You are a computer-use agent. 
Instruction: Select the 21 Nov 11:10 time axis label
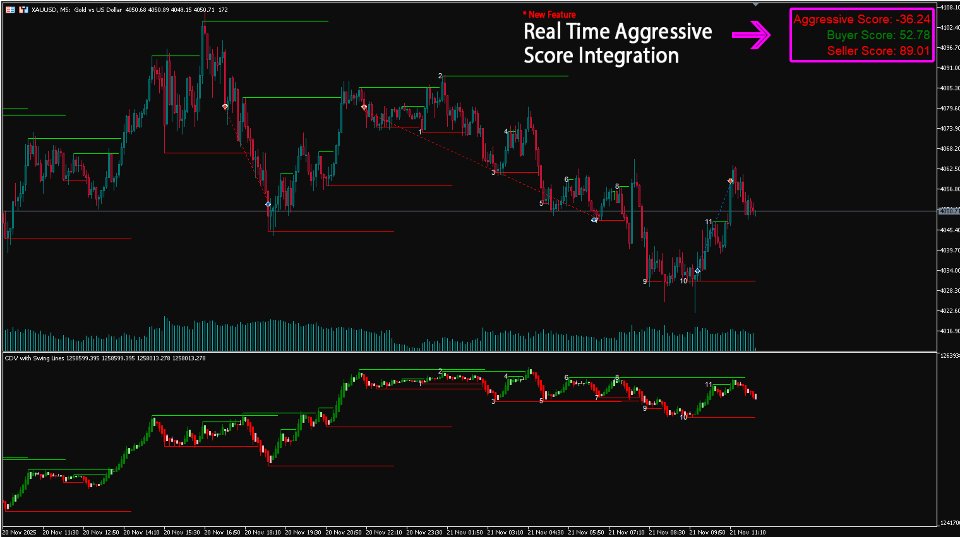point(747,533)
